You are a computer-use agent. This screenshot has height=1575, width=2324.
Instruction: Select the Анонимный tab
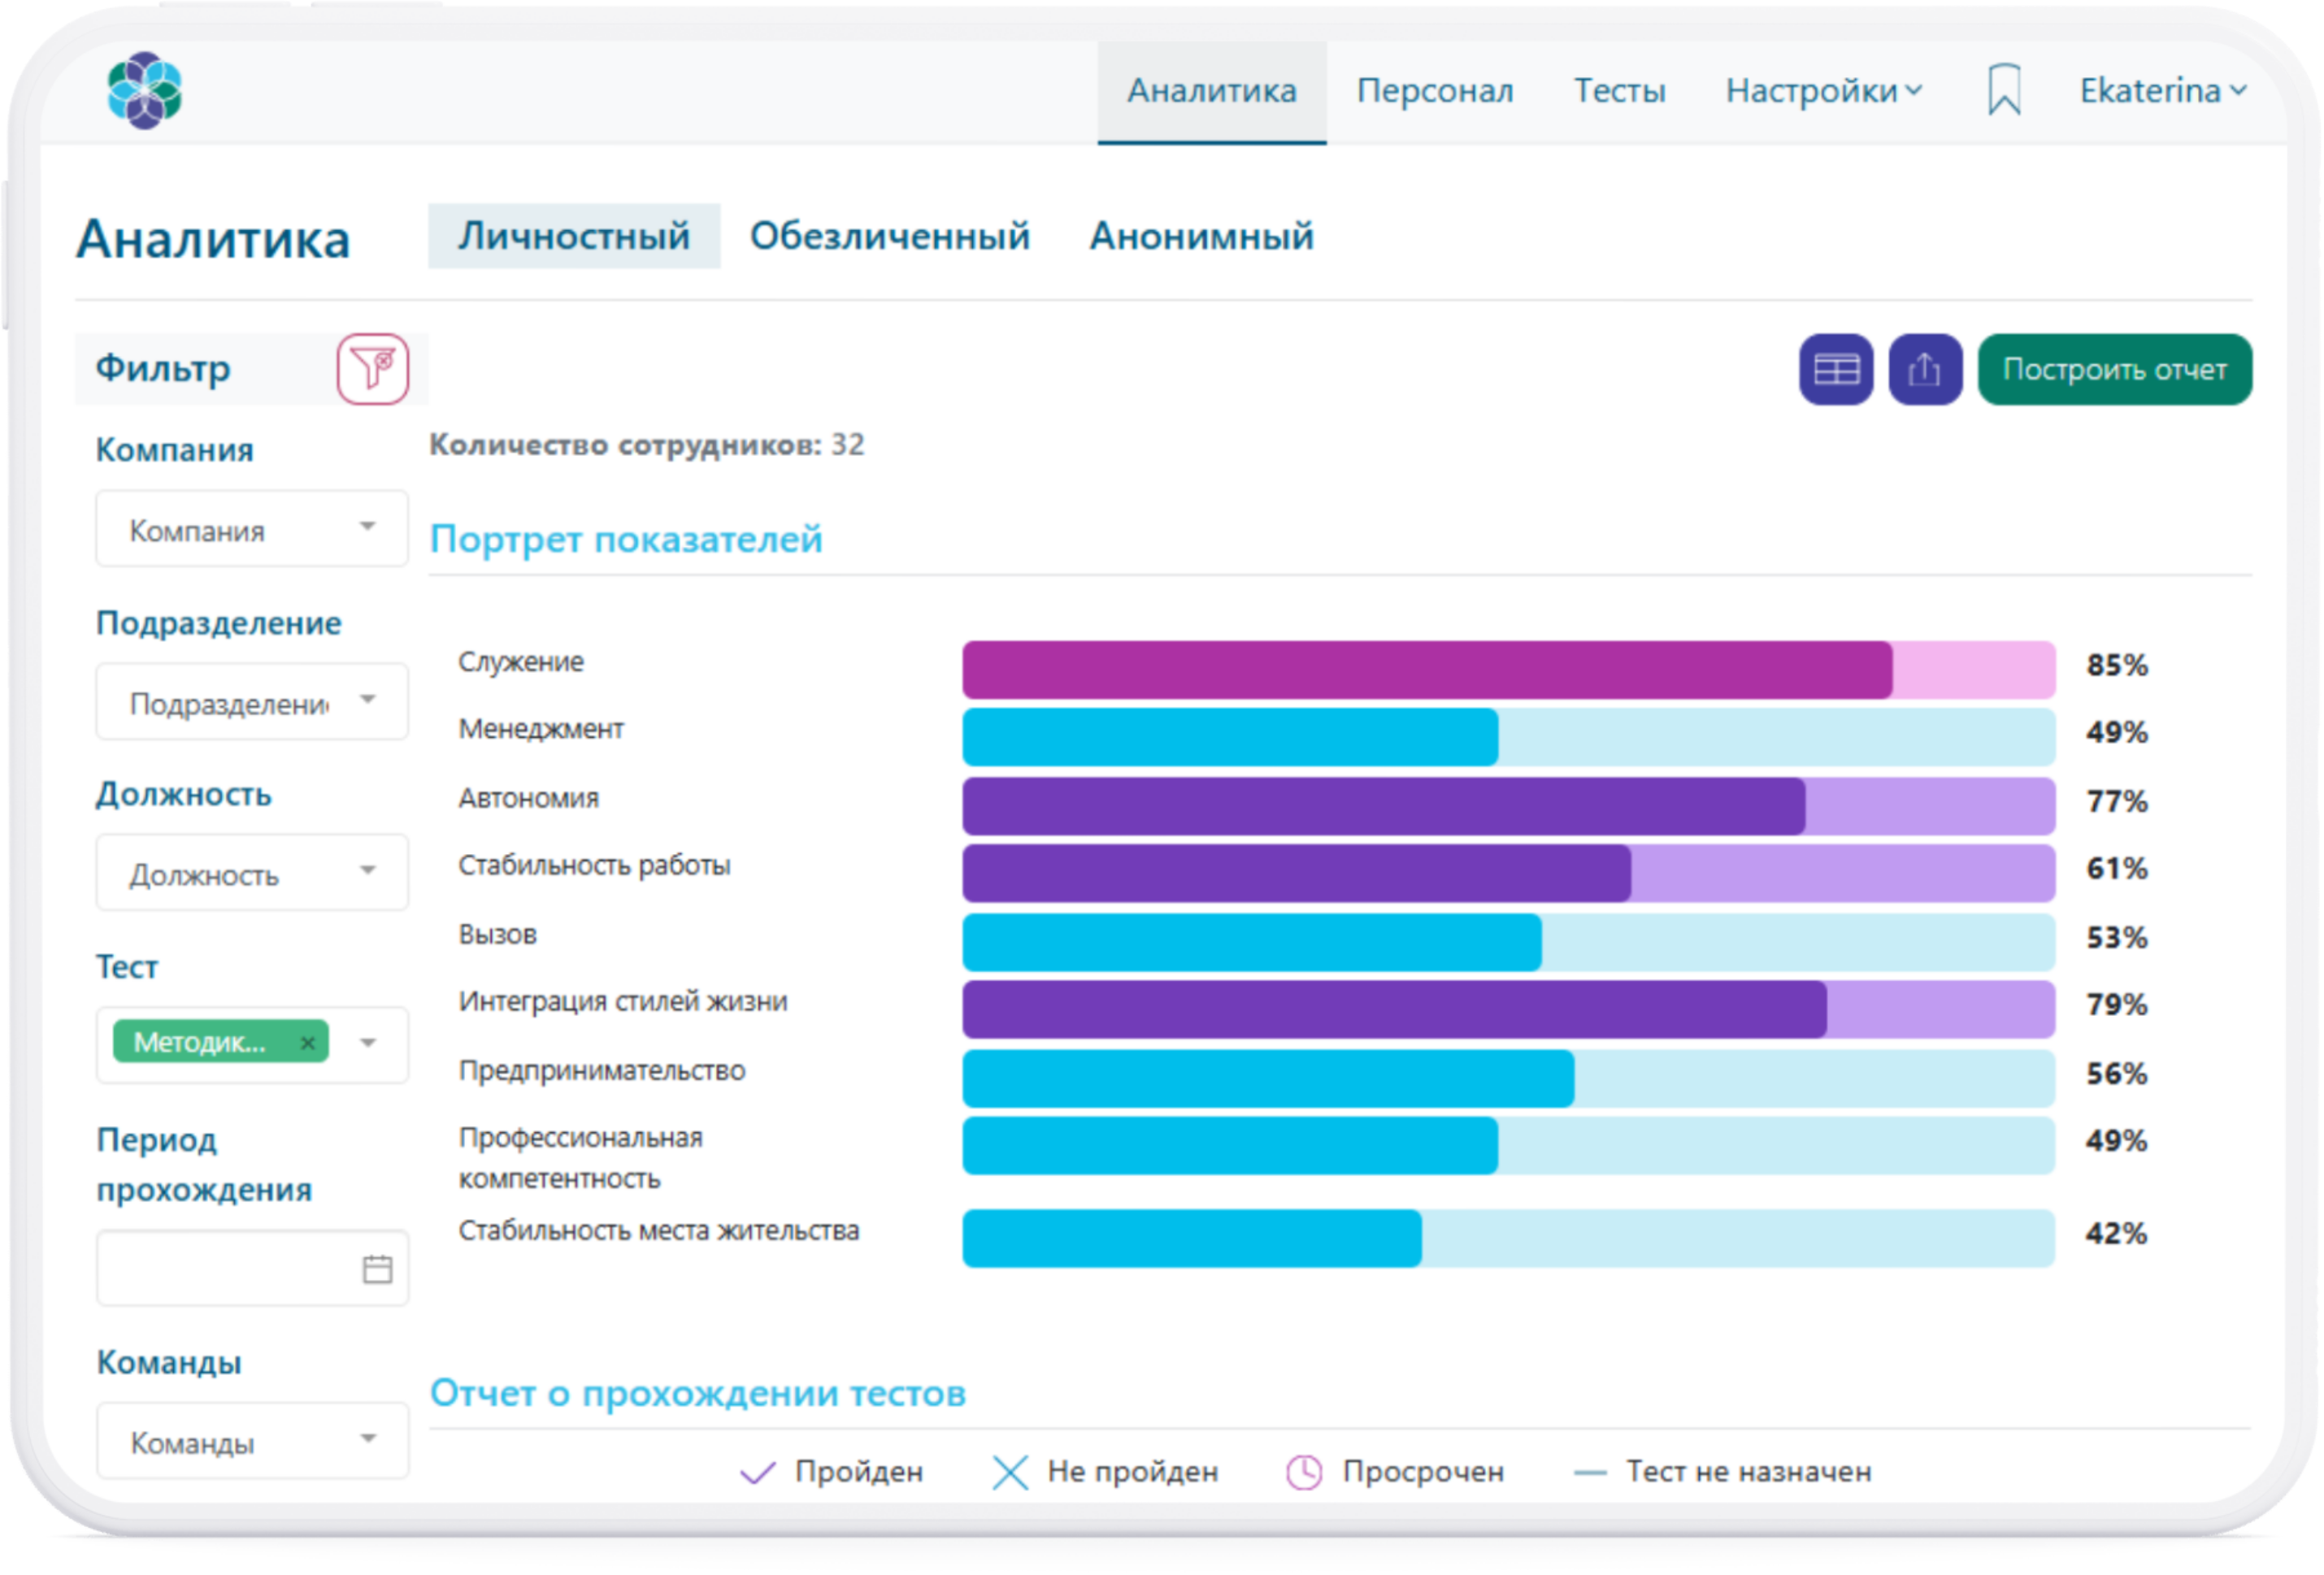pyautogui.click(x=1200, y=236)
